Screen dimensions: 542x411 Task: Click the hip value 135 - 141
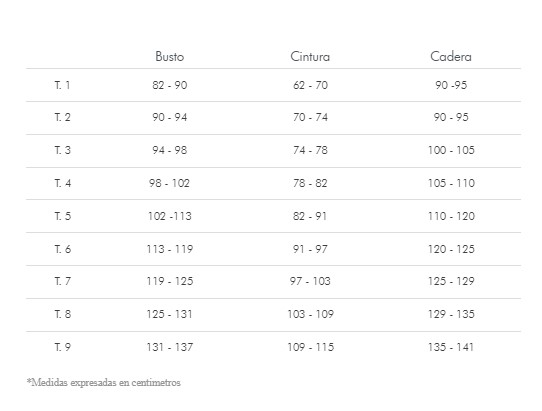(451, 347)
